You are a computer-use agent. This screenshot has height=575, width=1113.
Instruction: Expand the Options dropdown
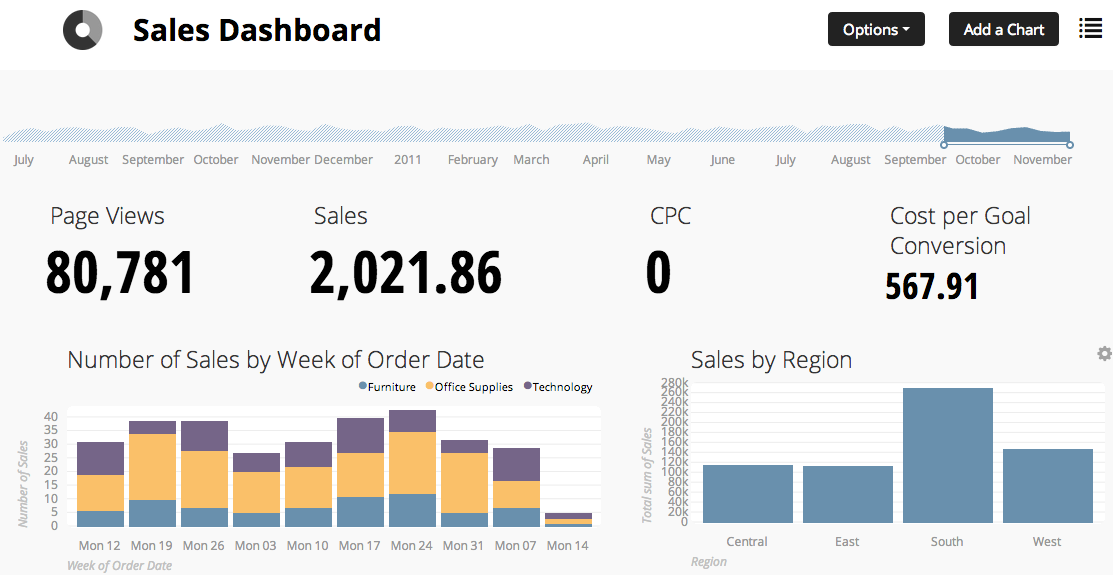pyautogui.click(x=876, y=29)
